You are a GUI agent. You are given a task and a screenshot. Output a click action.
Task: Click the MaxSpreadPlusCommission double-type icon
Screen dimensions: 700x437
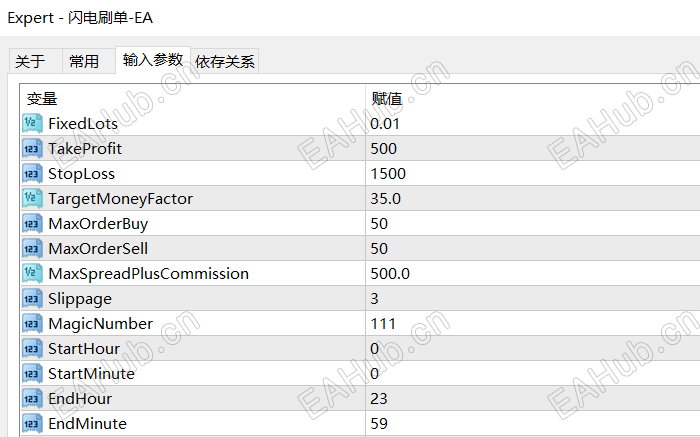tap(31, 274)
